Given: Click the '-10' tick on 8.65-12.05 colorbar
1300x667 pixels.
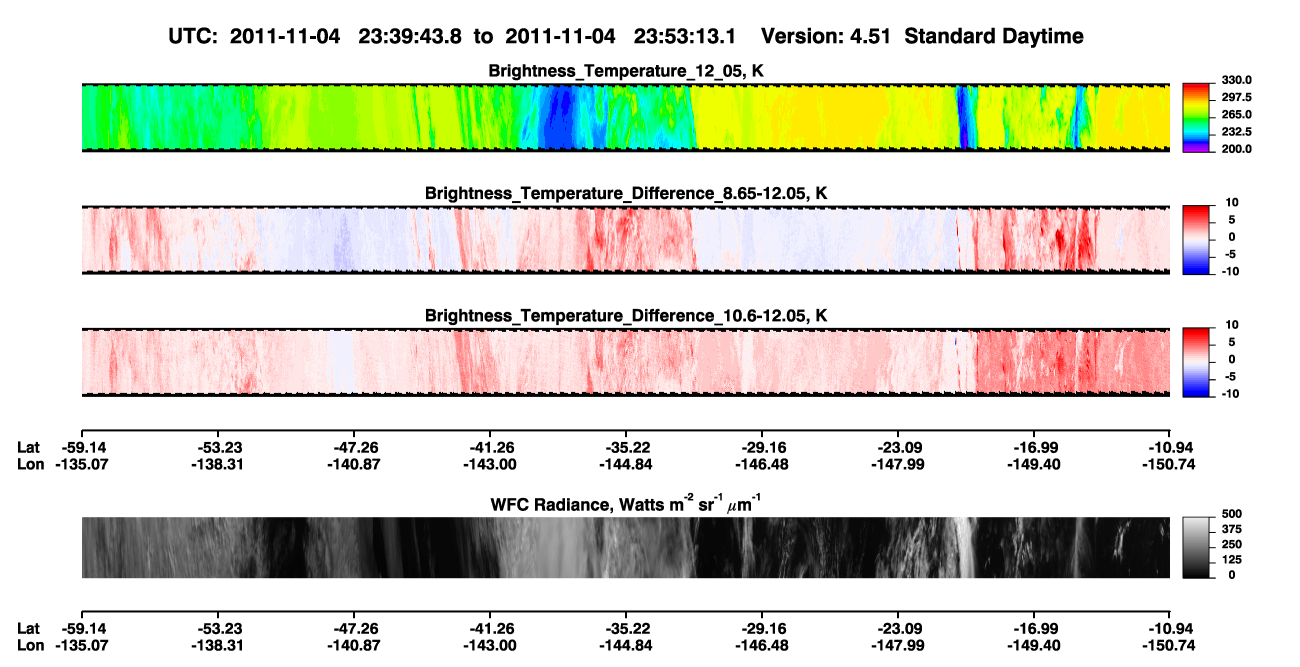Looking at the screenshot, I should coord(1229,272).
